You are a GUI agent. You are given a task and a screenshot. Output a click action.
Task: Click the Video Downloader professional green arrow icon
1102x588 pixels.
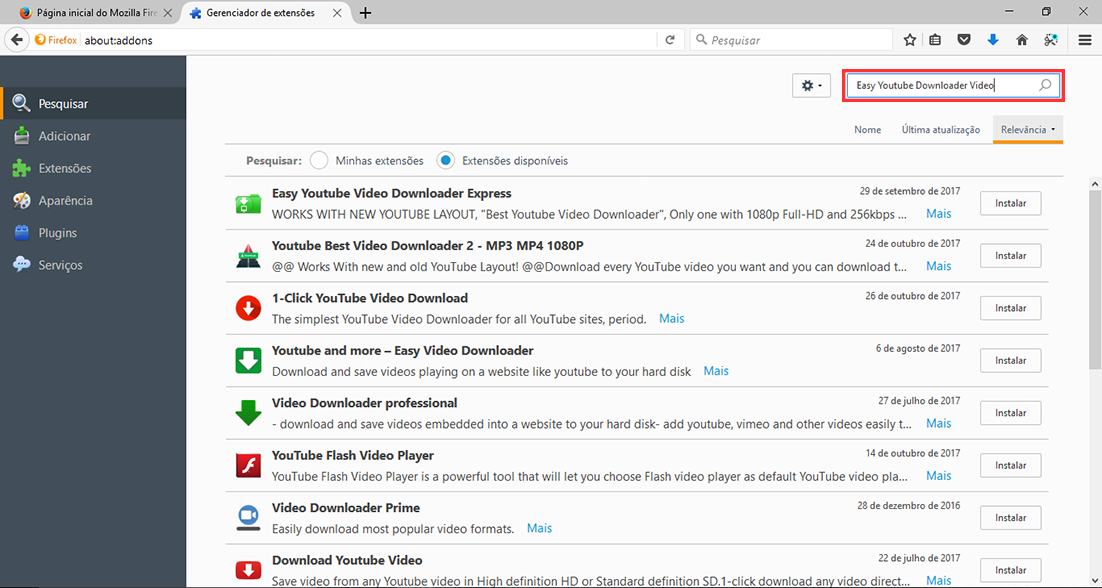[x=248, y=413]
